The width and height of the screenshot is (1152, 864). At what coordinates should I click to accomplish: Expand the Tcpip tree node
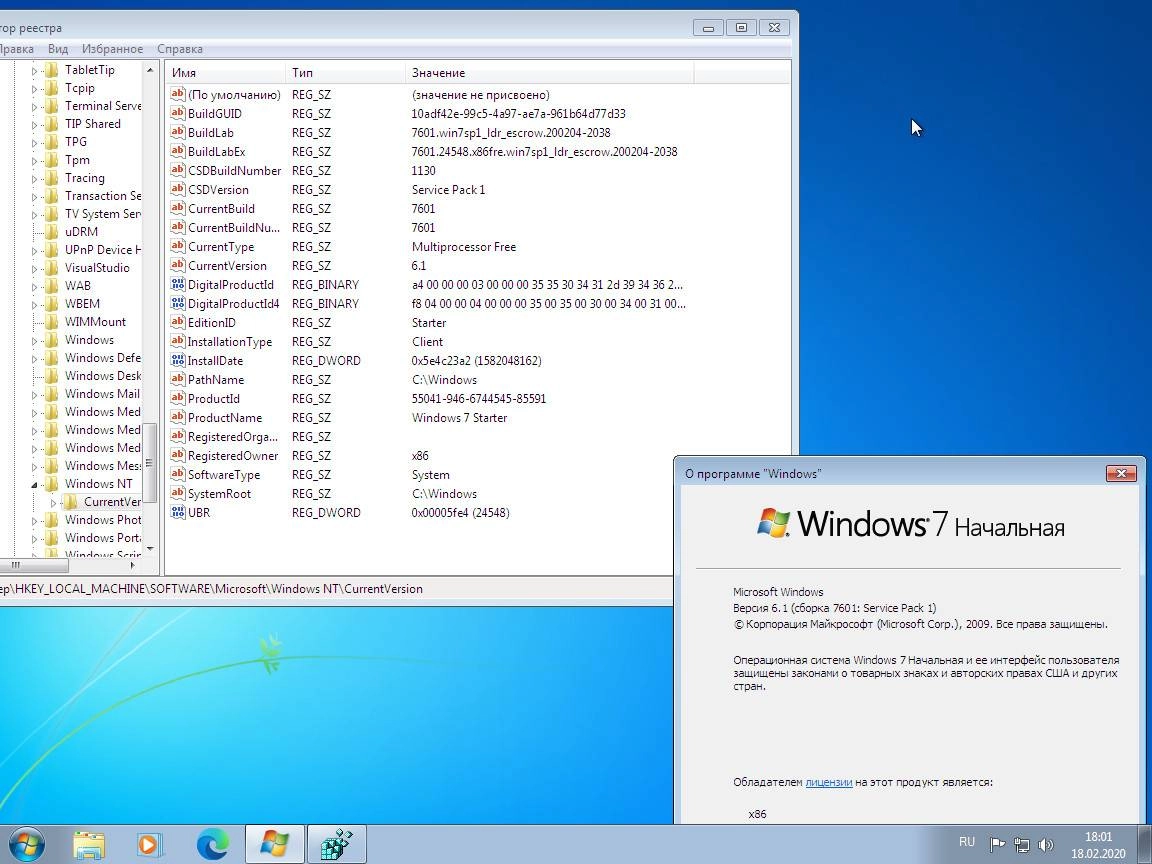tap(34, 89)
